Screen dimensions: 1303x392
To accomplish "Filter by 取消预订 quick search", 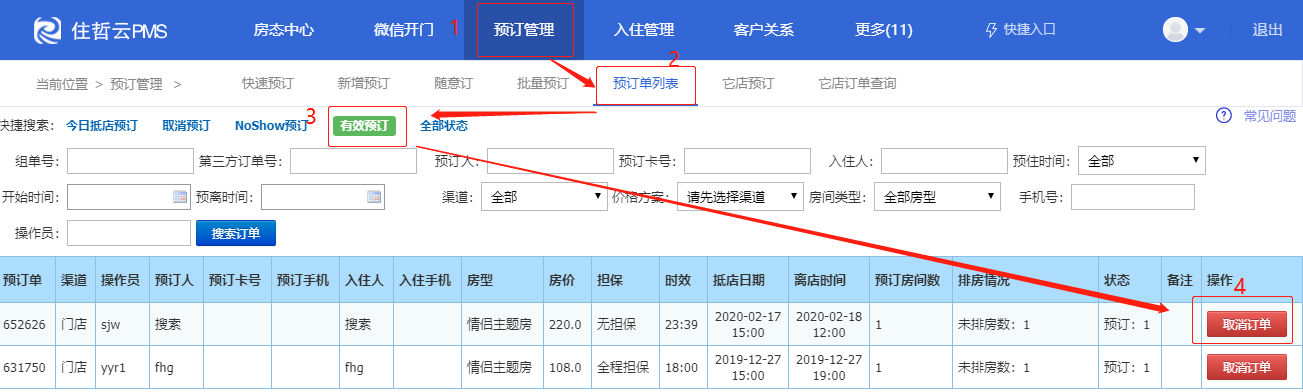I will (x=186, y=126).
